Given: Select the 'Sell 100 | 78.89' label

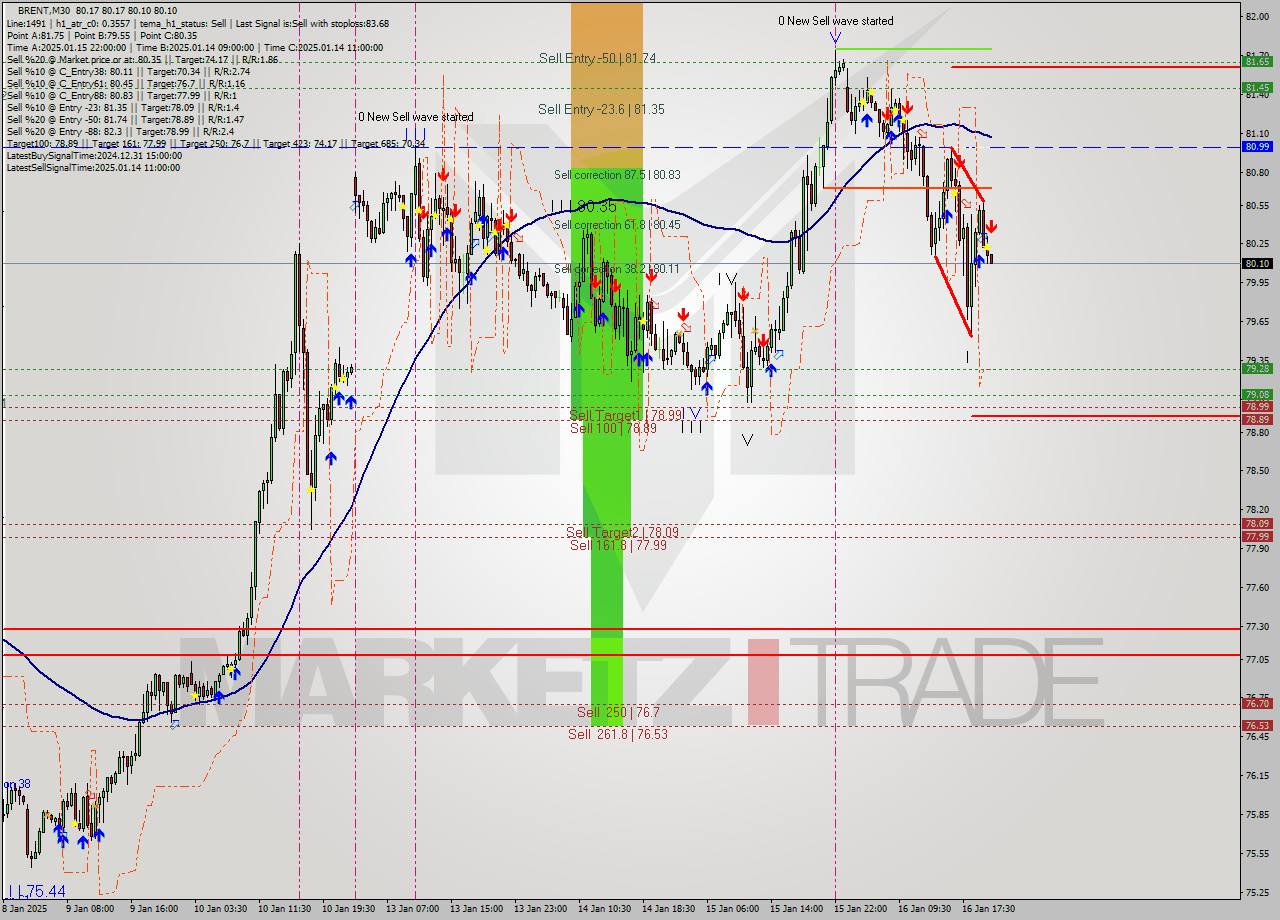Looking at the screenshot, I should tap(613, 428).
